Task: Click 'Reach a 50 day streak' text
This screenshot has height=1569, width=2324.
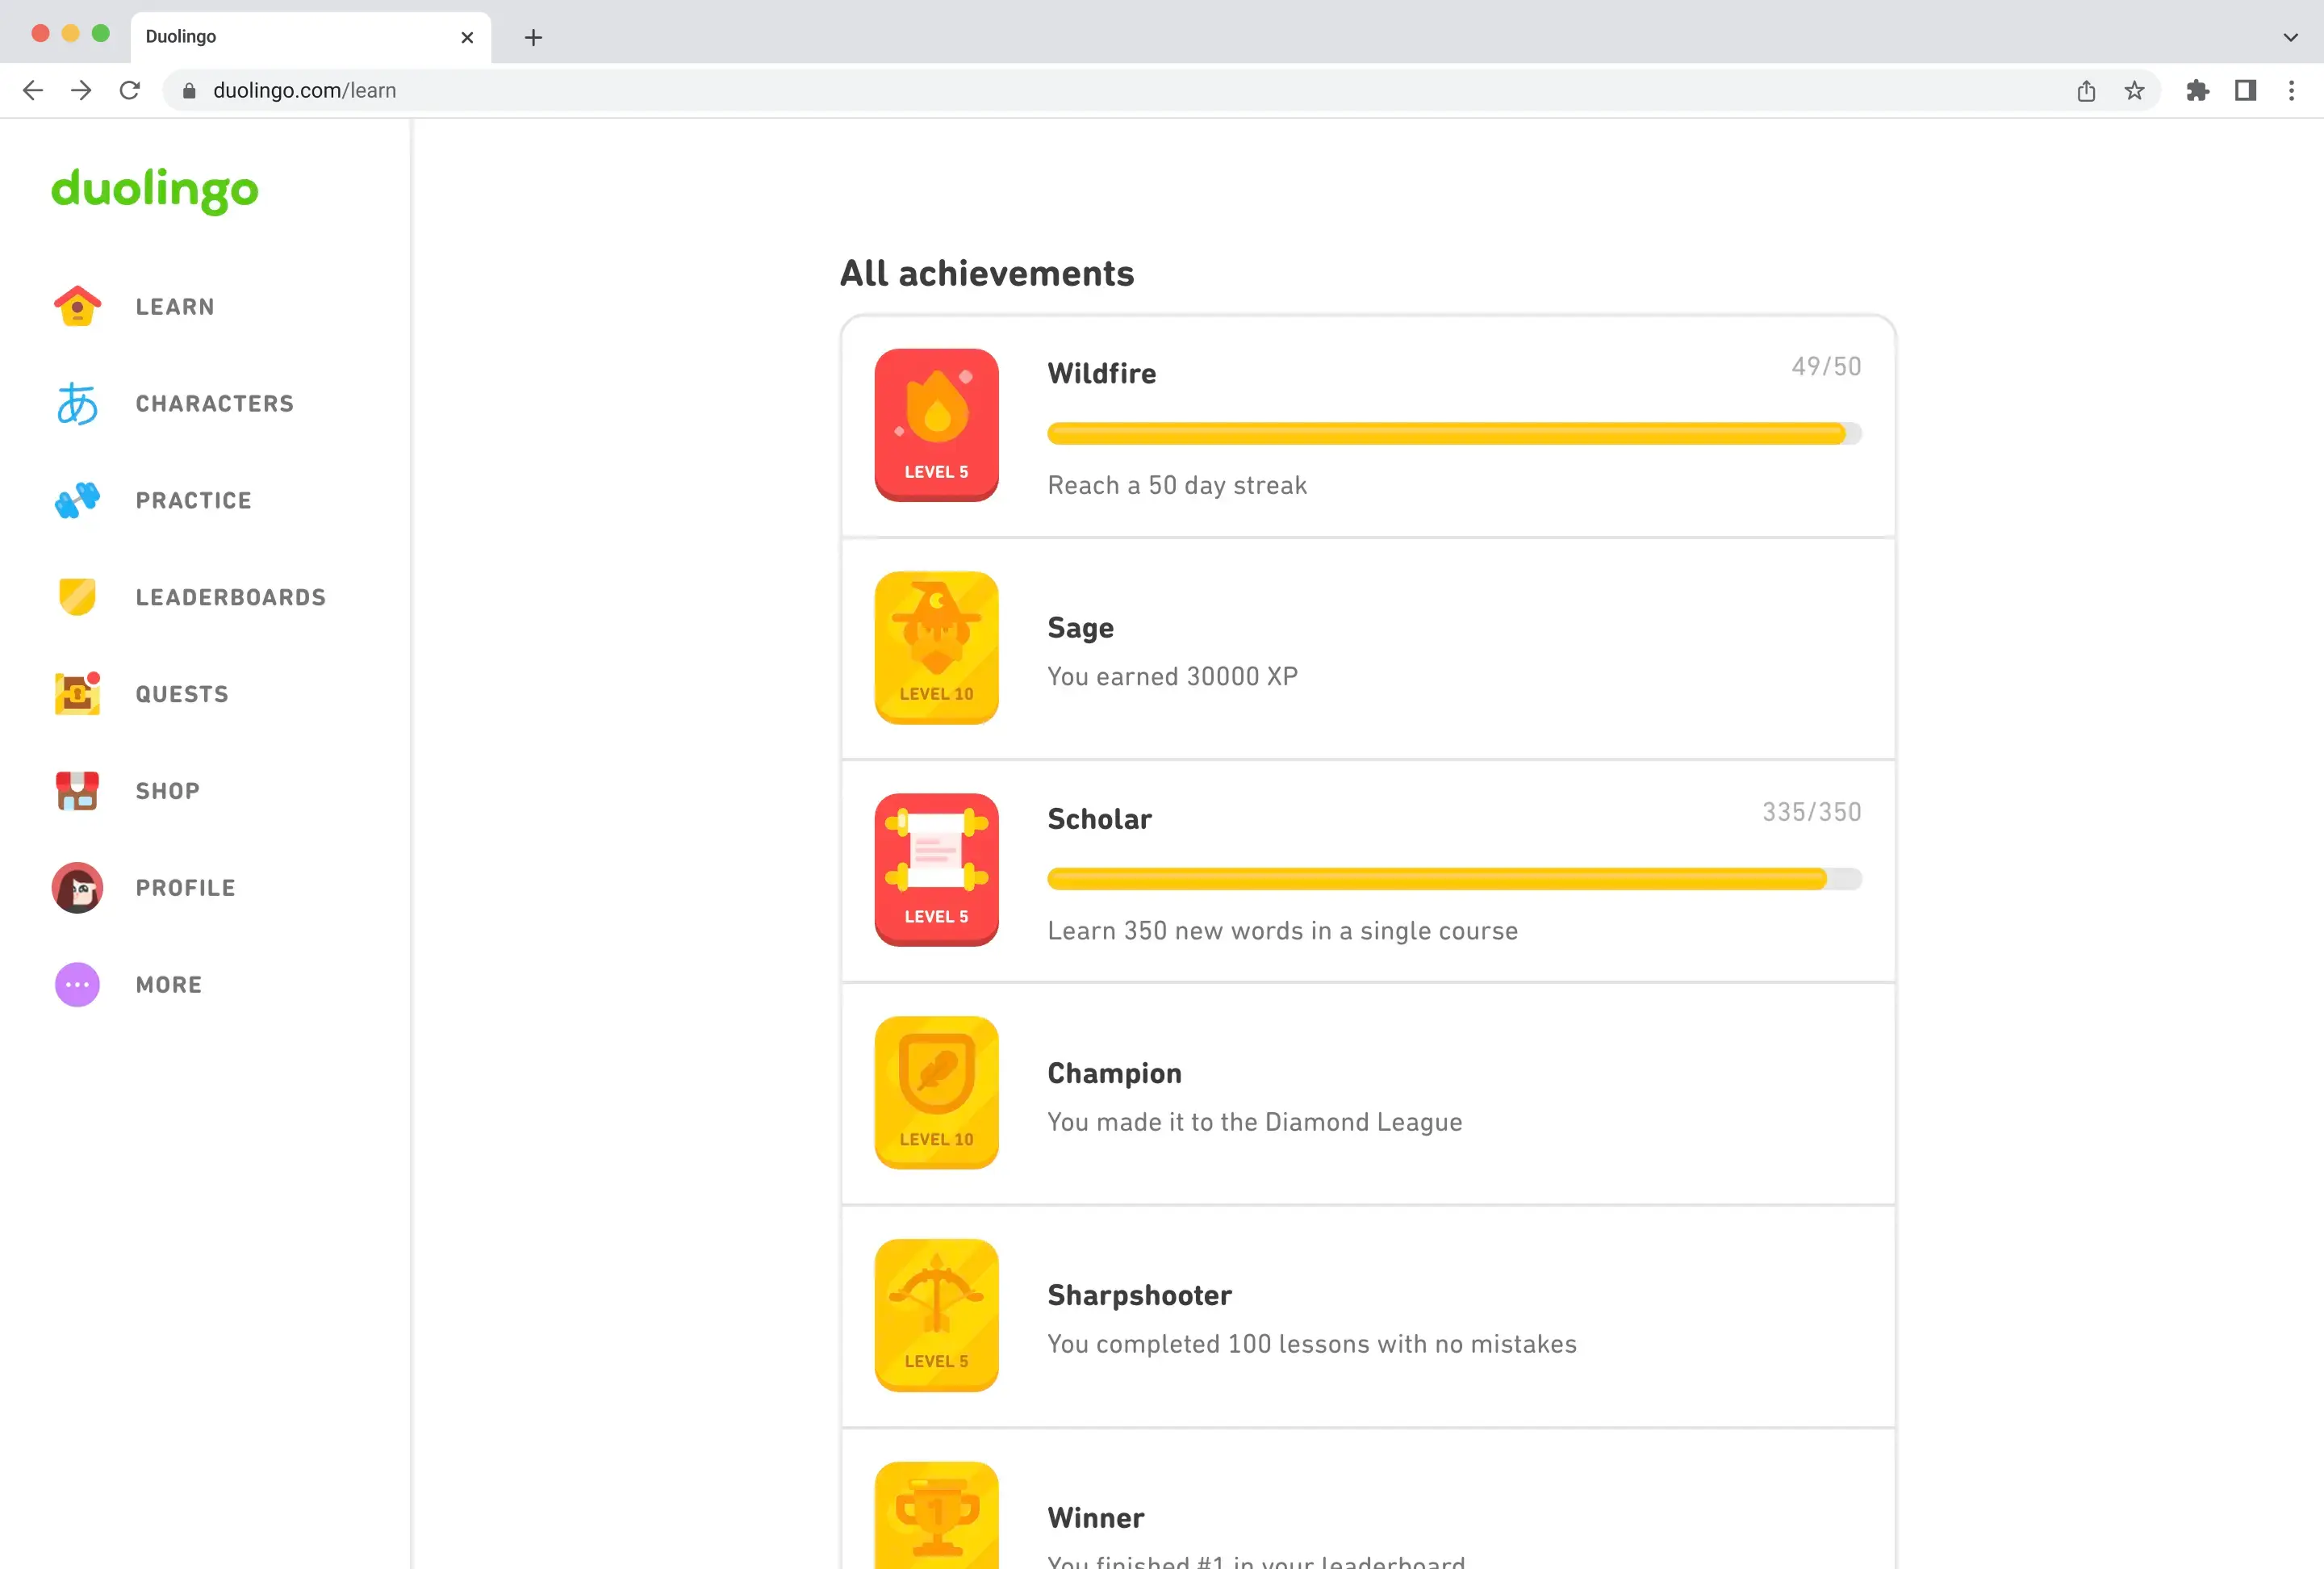Action: tap(1177, 485)
